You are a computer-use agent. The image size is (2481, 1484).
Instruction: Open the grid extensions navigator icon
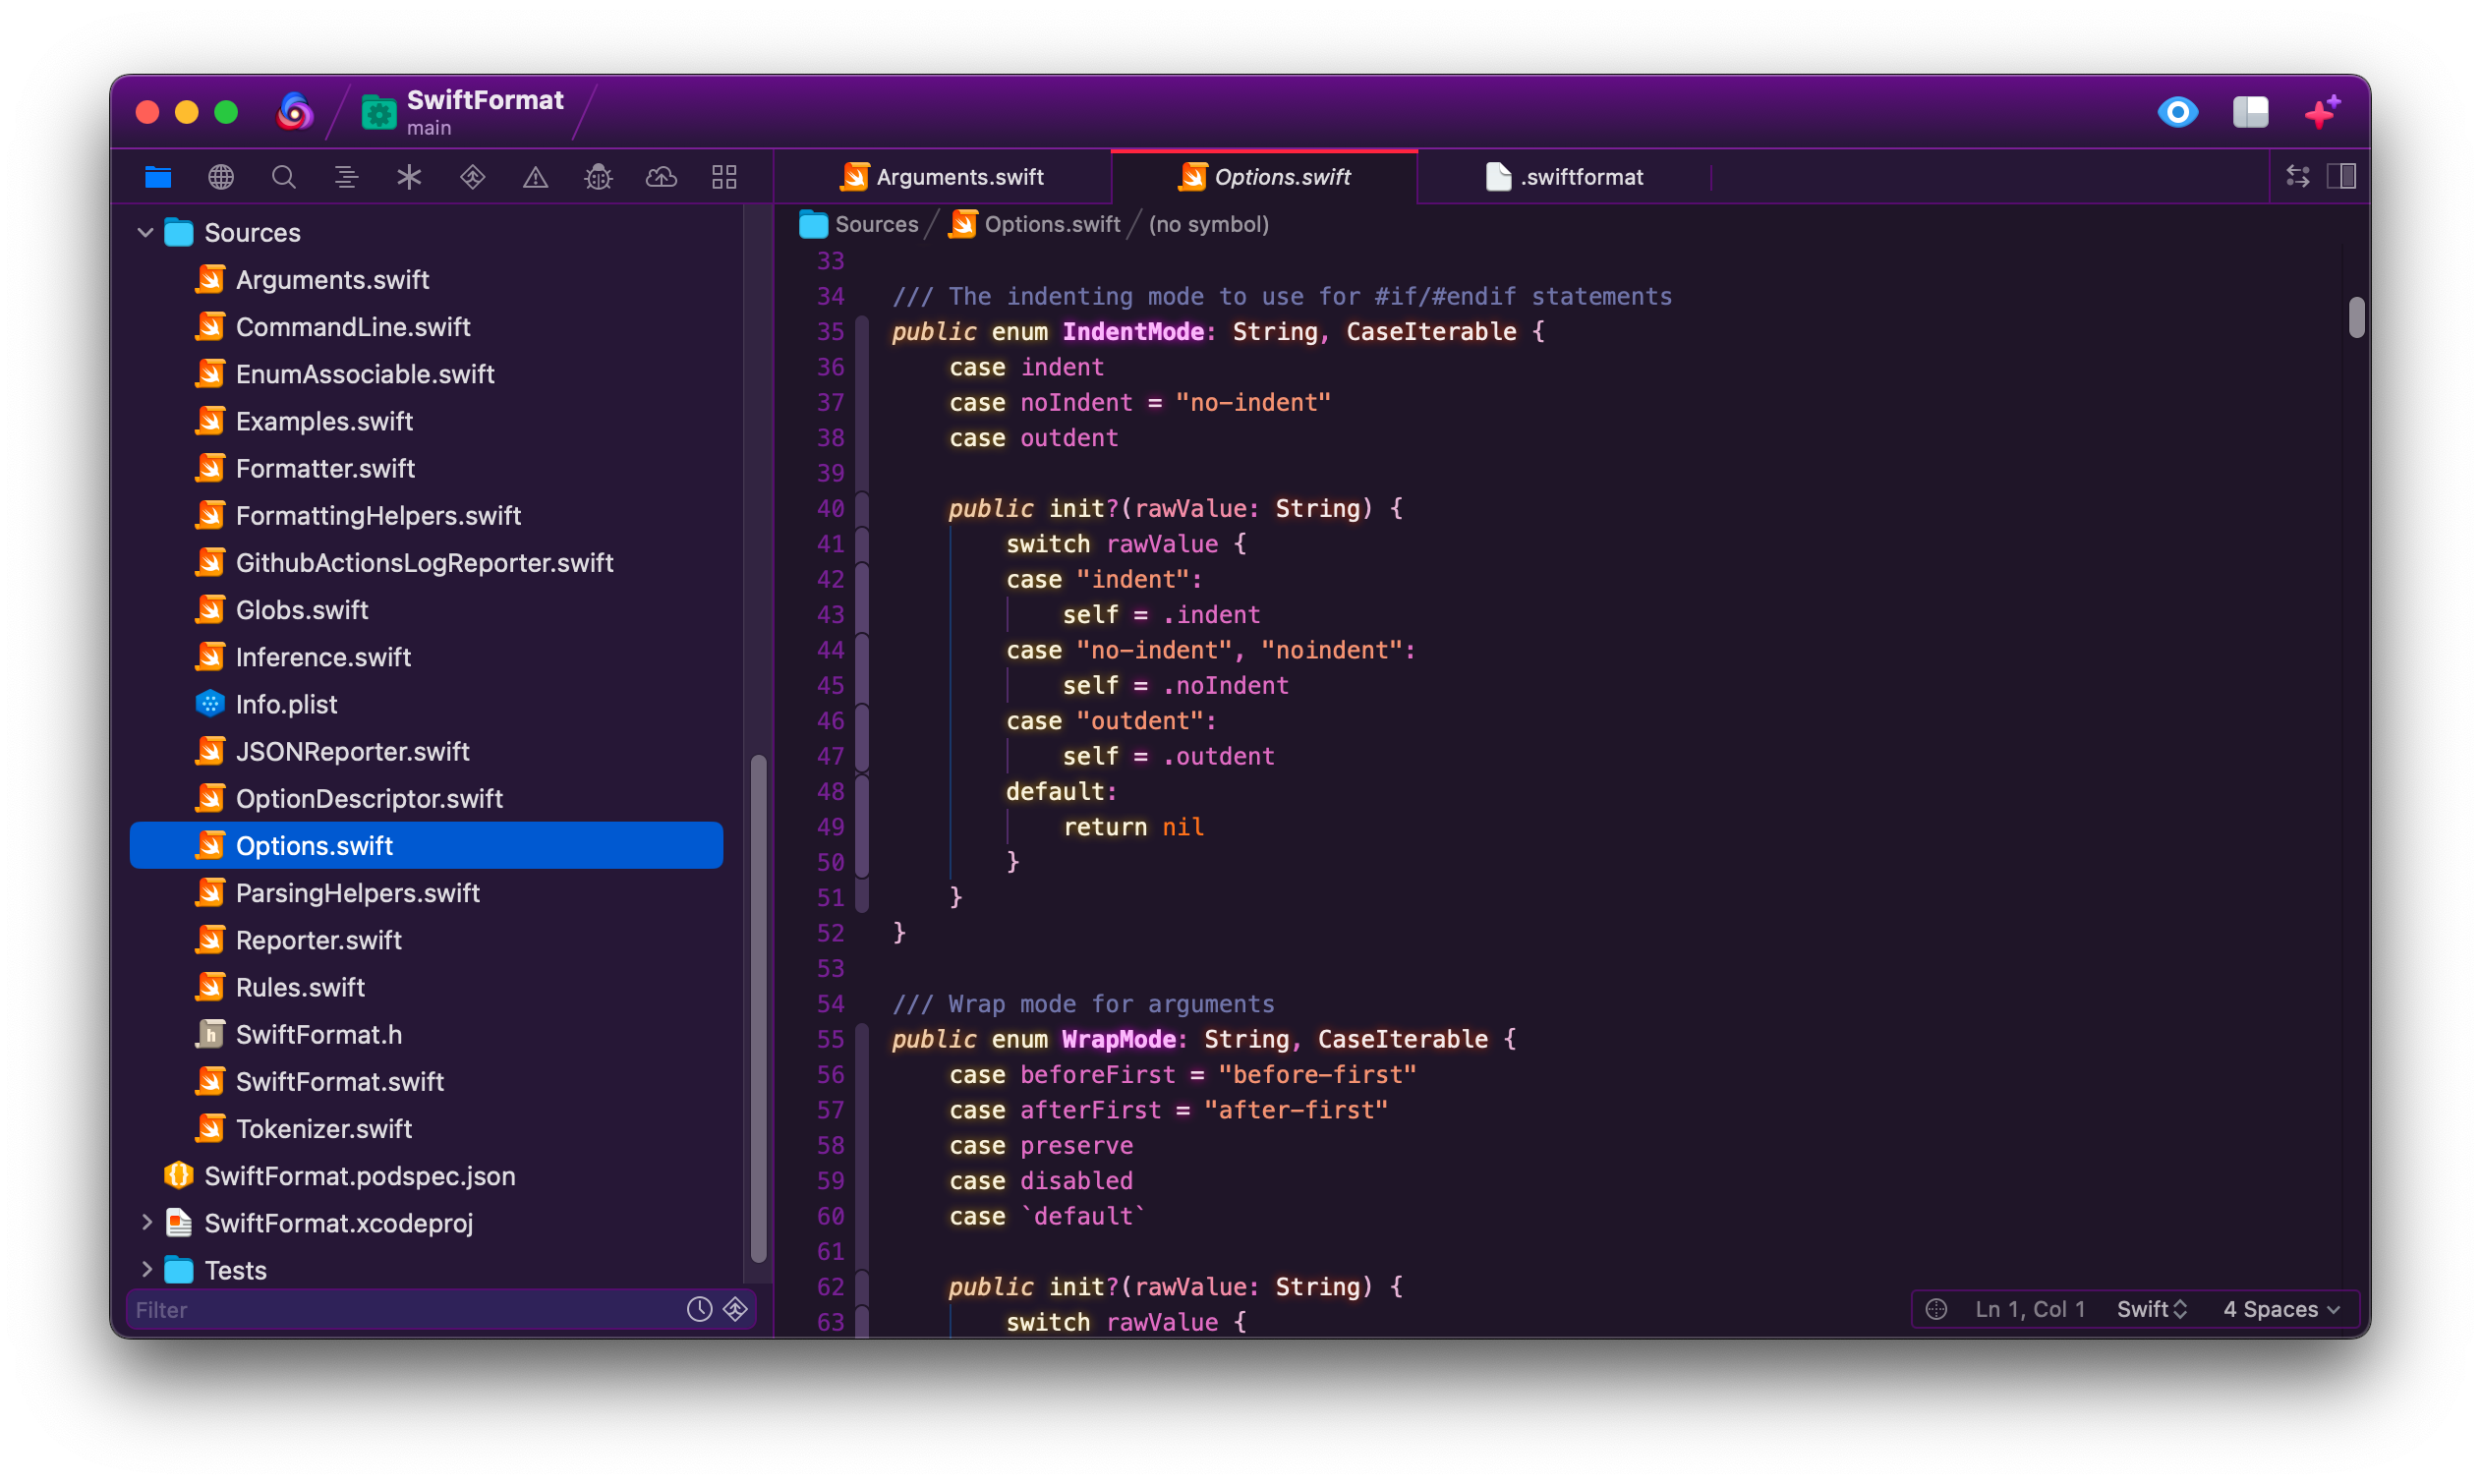(724, 177)
